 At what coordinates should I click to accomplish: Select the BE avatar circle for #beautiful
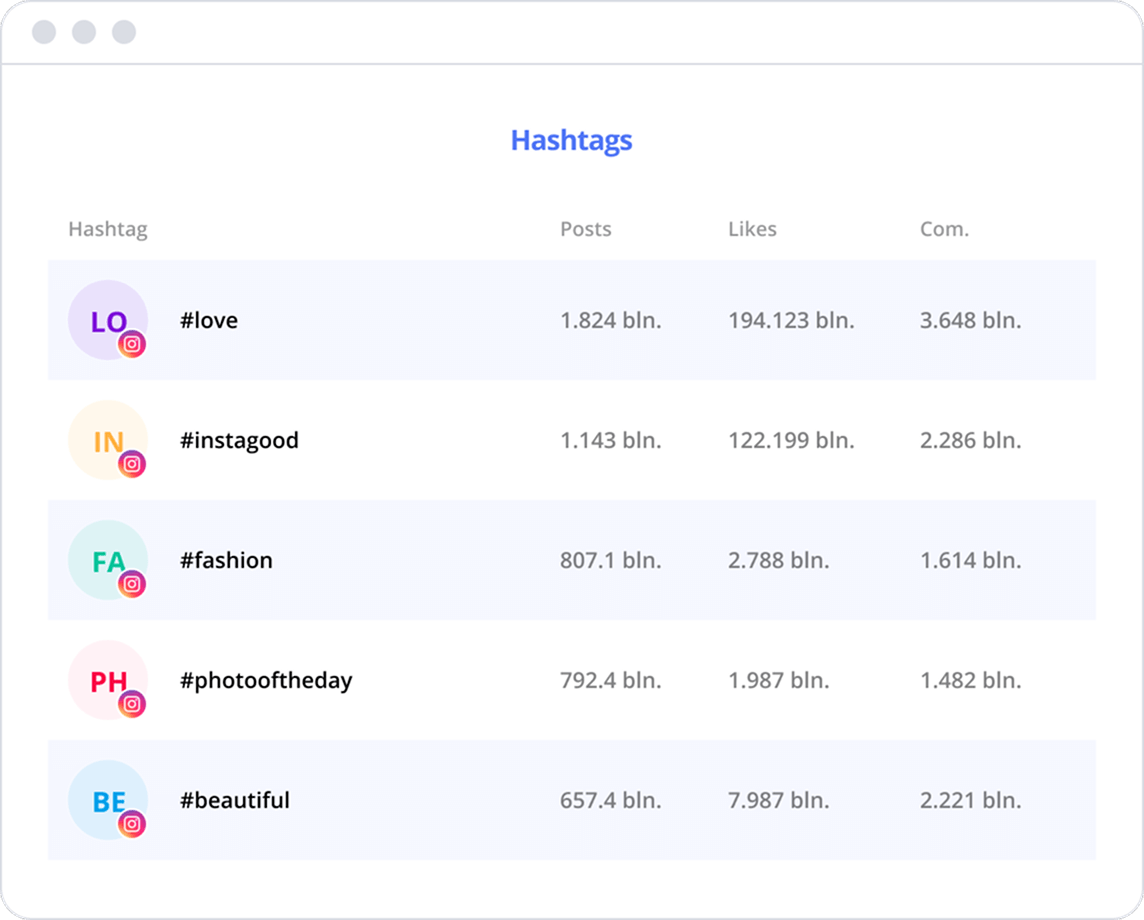coord(107,800)
